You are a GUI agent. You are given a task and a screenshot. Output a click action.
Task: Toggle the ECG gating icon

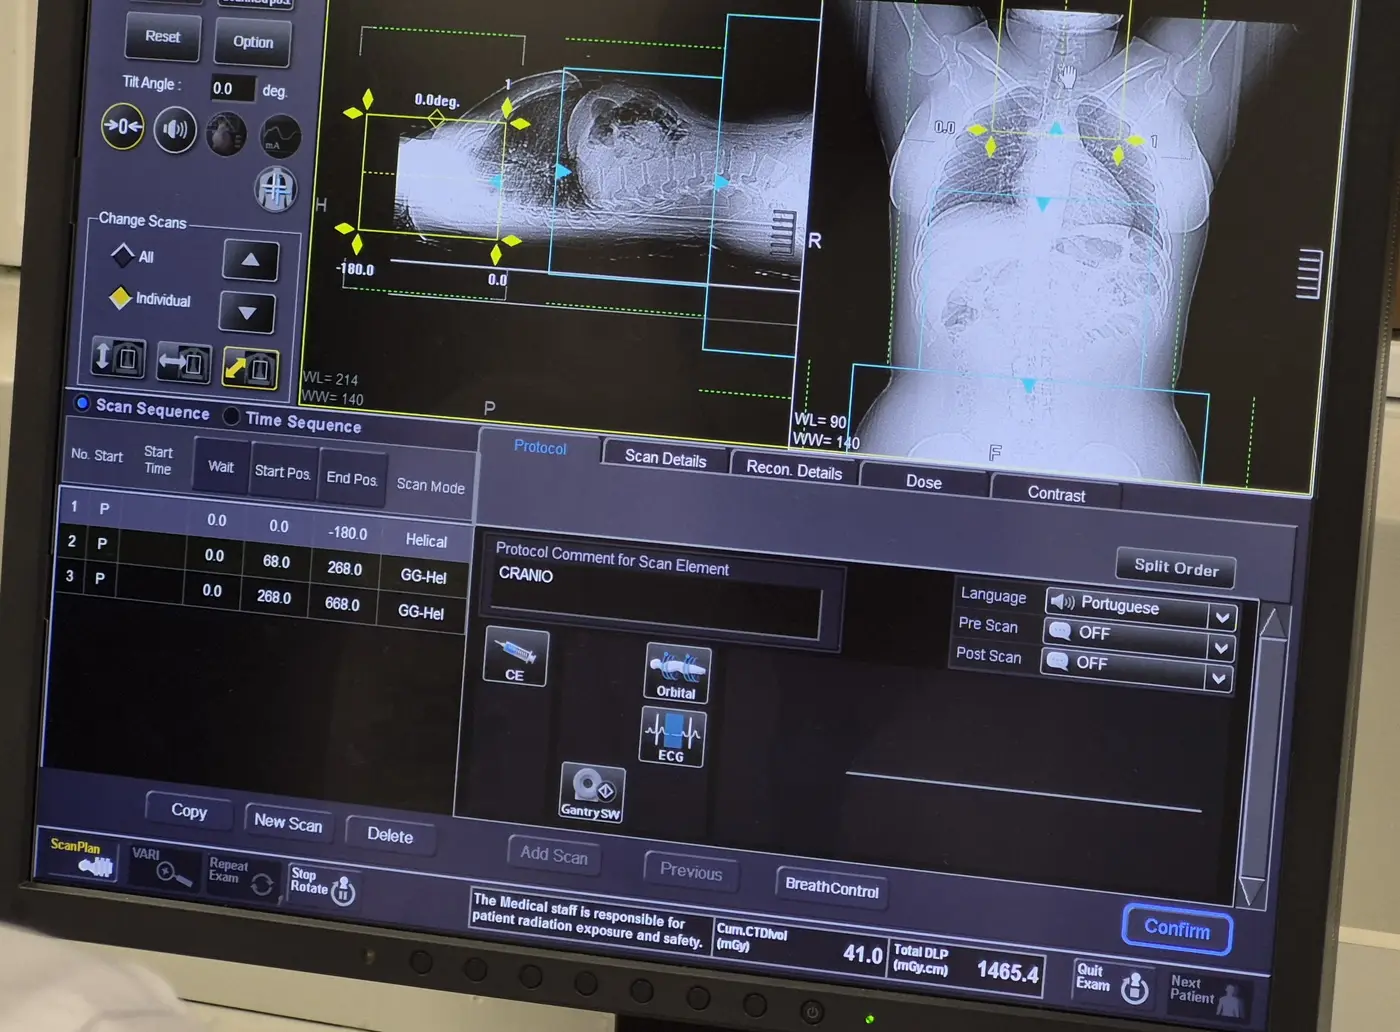point(672,737)
